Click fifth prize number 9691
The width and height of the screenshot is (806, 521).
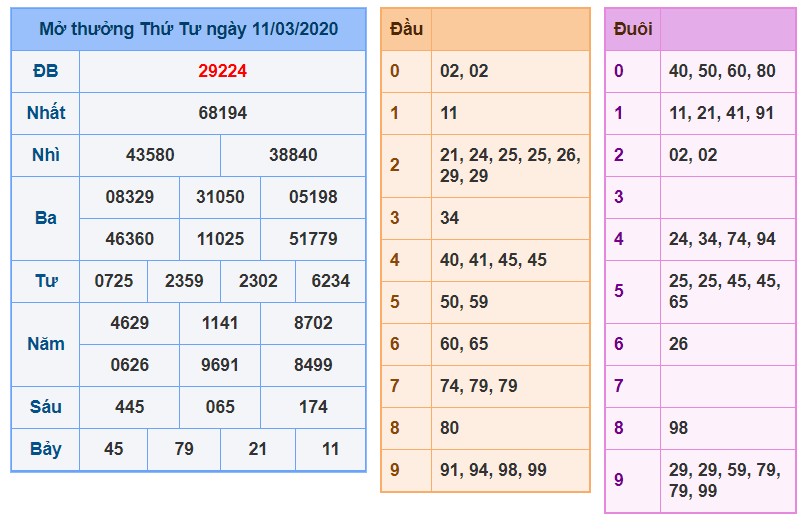[220, 365]
